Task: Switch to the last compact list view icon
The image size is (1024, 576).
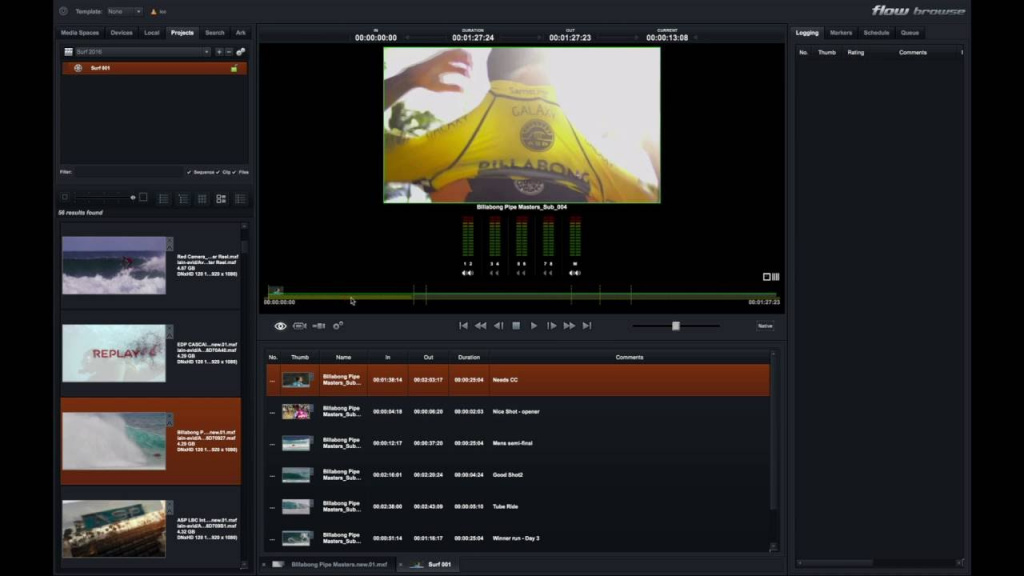Action: (240, 199)
